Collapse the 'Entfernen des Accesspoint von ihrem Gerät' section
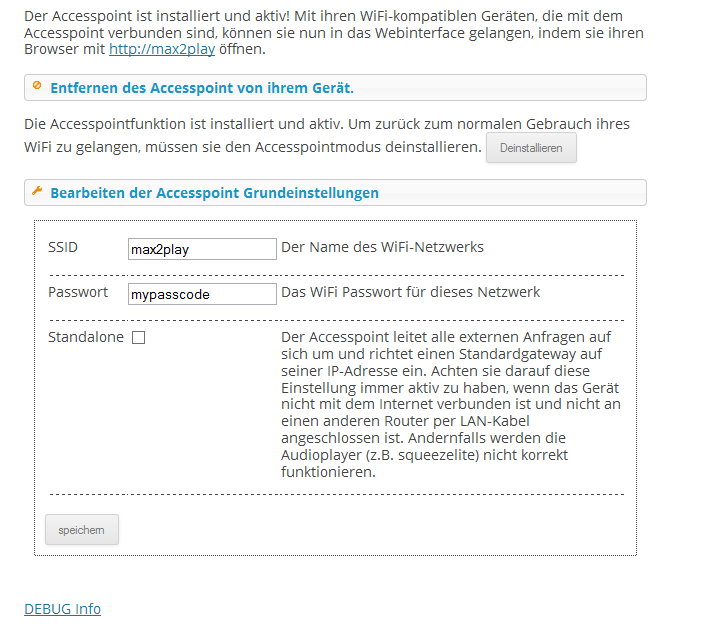Screen dimensions: 712x624 click(335, 88)
